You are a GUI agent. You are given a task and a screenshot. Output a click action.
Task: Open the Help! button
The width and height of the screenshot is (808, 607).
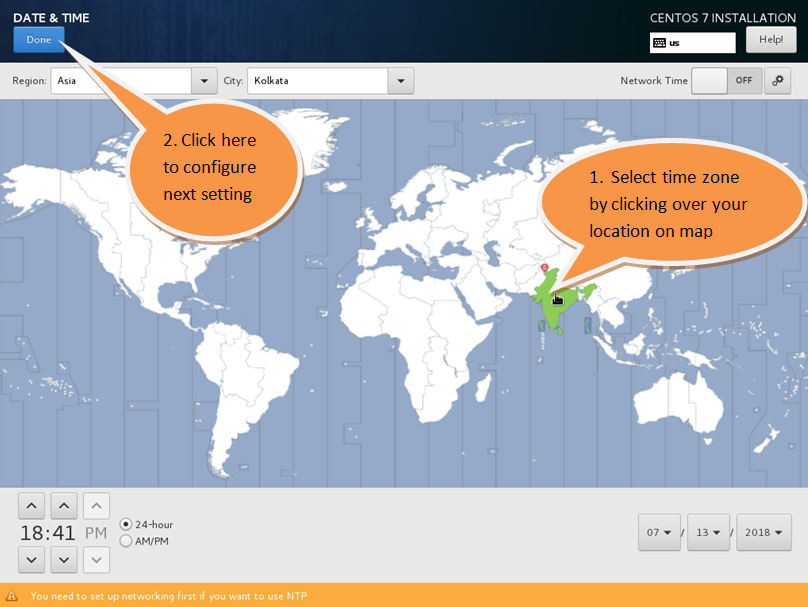click(771, 40)
